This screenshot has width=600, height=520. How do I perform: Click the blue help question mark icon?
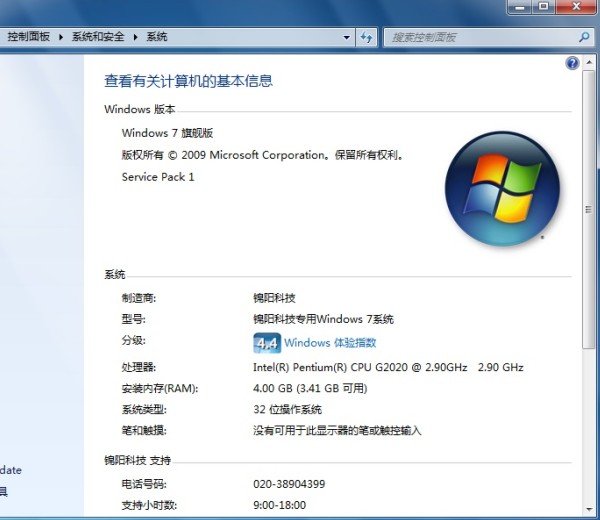coord(572,63)
